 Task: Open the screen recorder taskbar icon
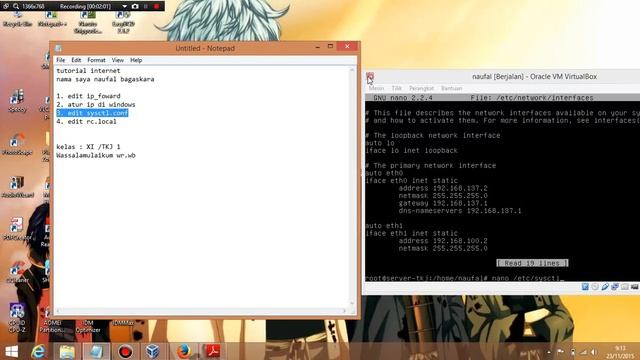125,351
